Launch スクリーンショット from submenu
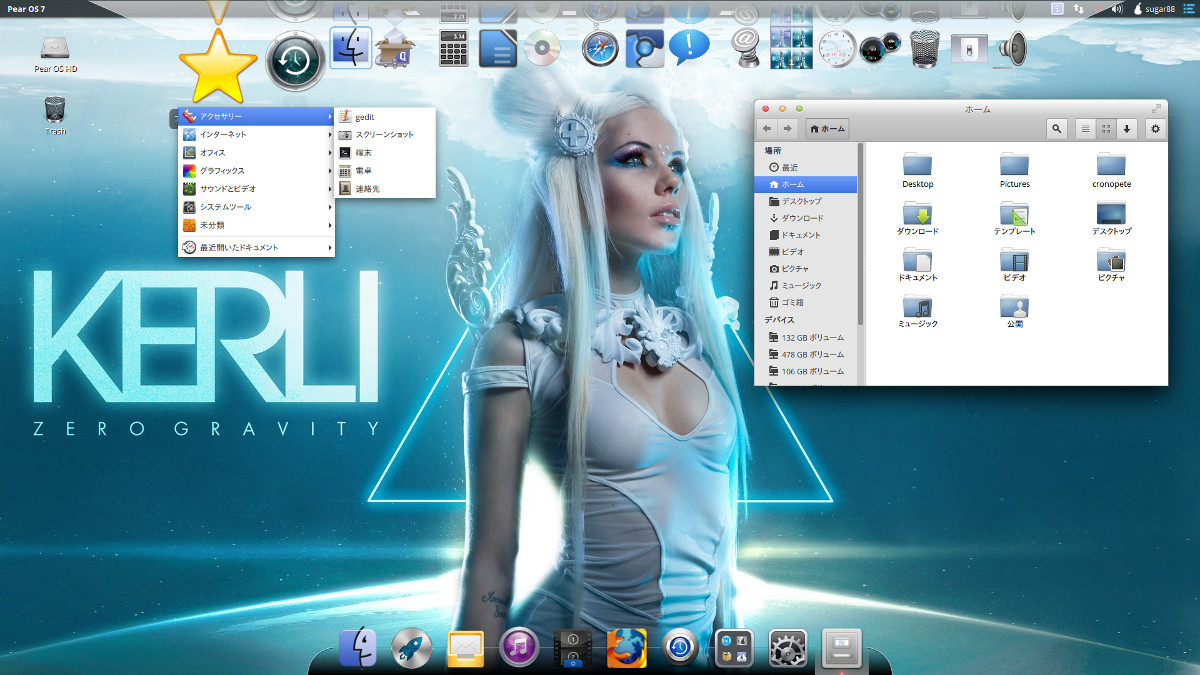Viewport: 1200px width, 675px height. point(385,134)
